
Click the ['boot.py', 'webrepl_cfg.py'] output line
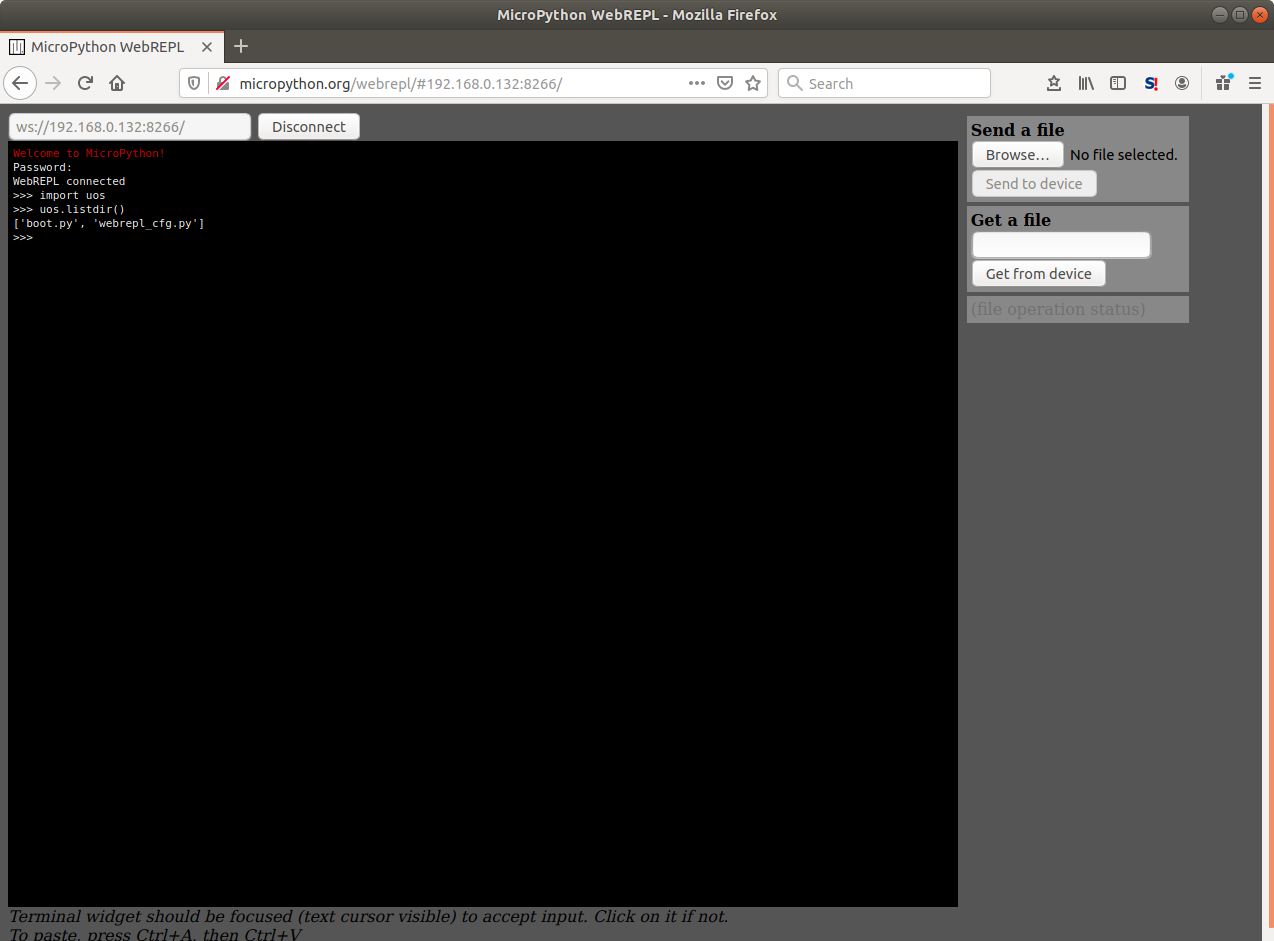click(x=109, y=224)
